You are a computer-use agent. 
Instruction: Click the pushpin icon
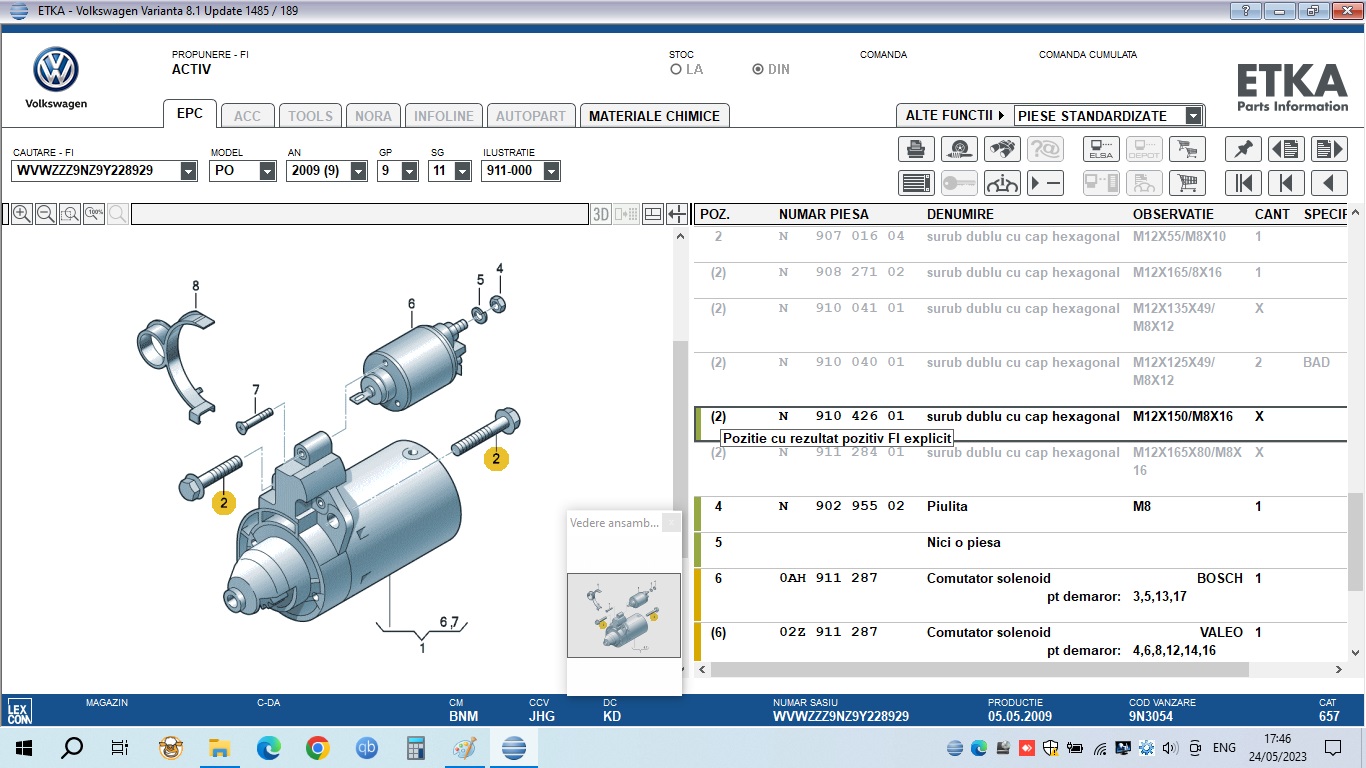tap(1243, 149)
